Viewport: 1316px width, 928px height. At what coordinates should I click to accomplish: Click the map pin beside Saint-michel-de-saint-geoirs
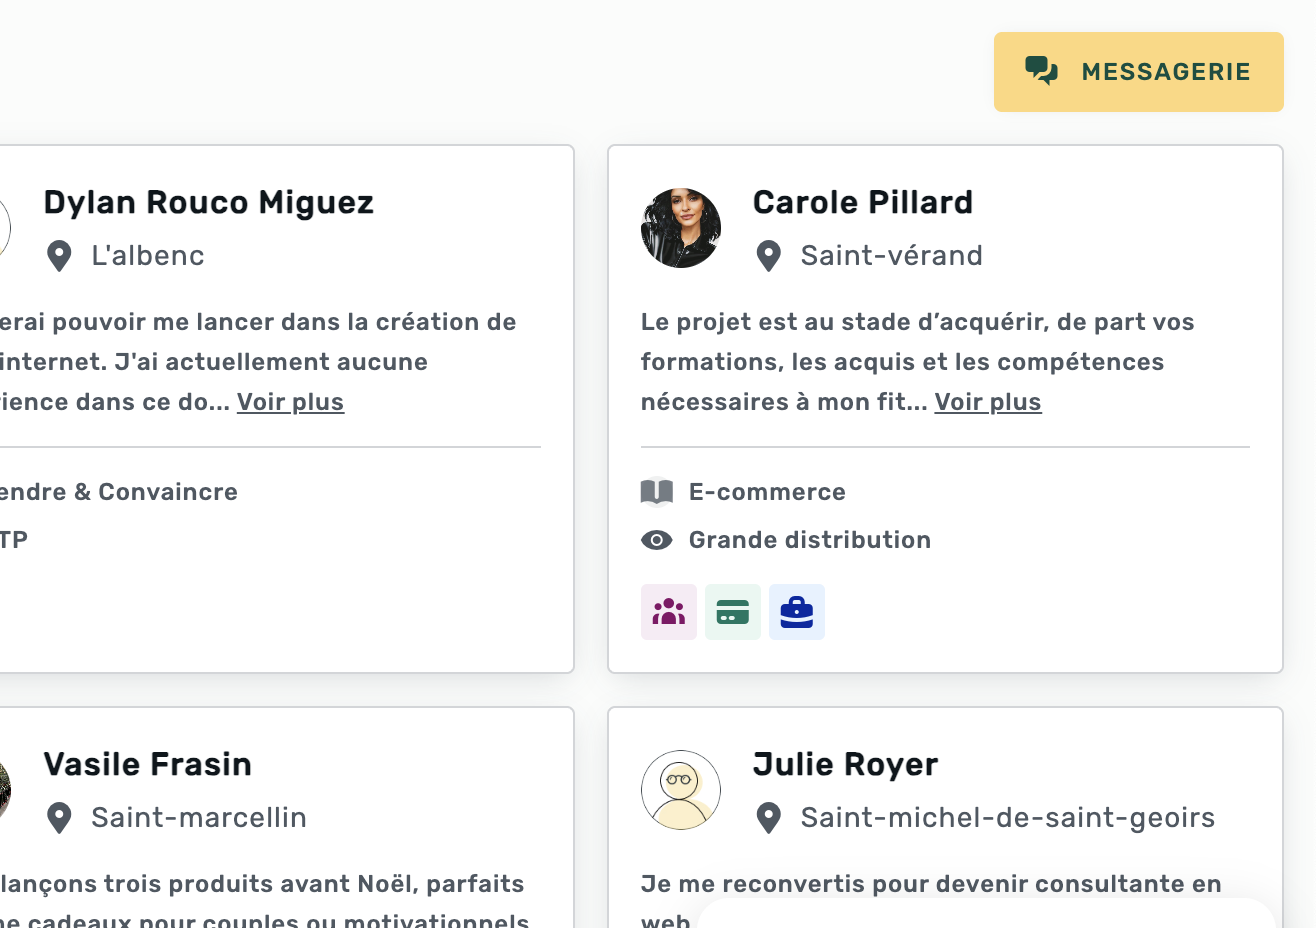(768, 818)
